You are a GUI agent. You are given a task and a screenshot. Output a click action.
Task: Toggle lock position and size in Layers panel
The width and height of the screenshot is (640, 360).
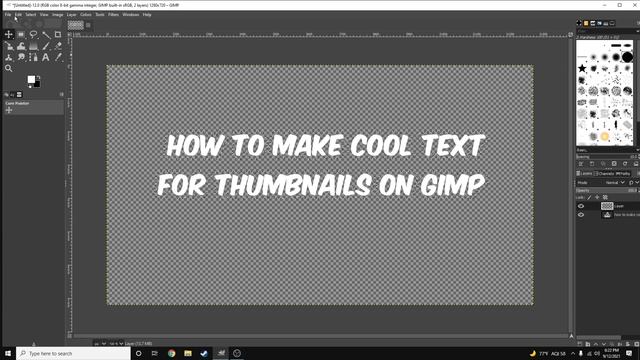click(597, 198)
